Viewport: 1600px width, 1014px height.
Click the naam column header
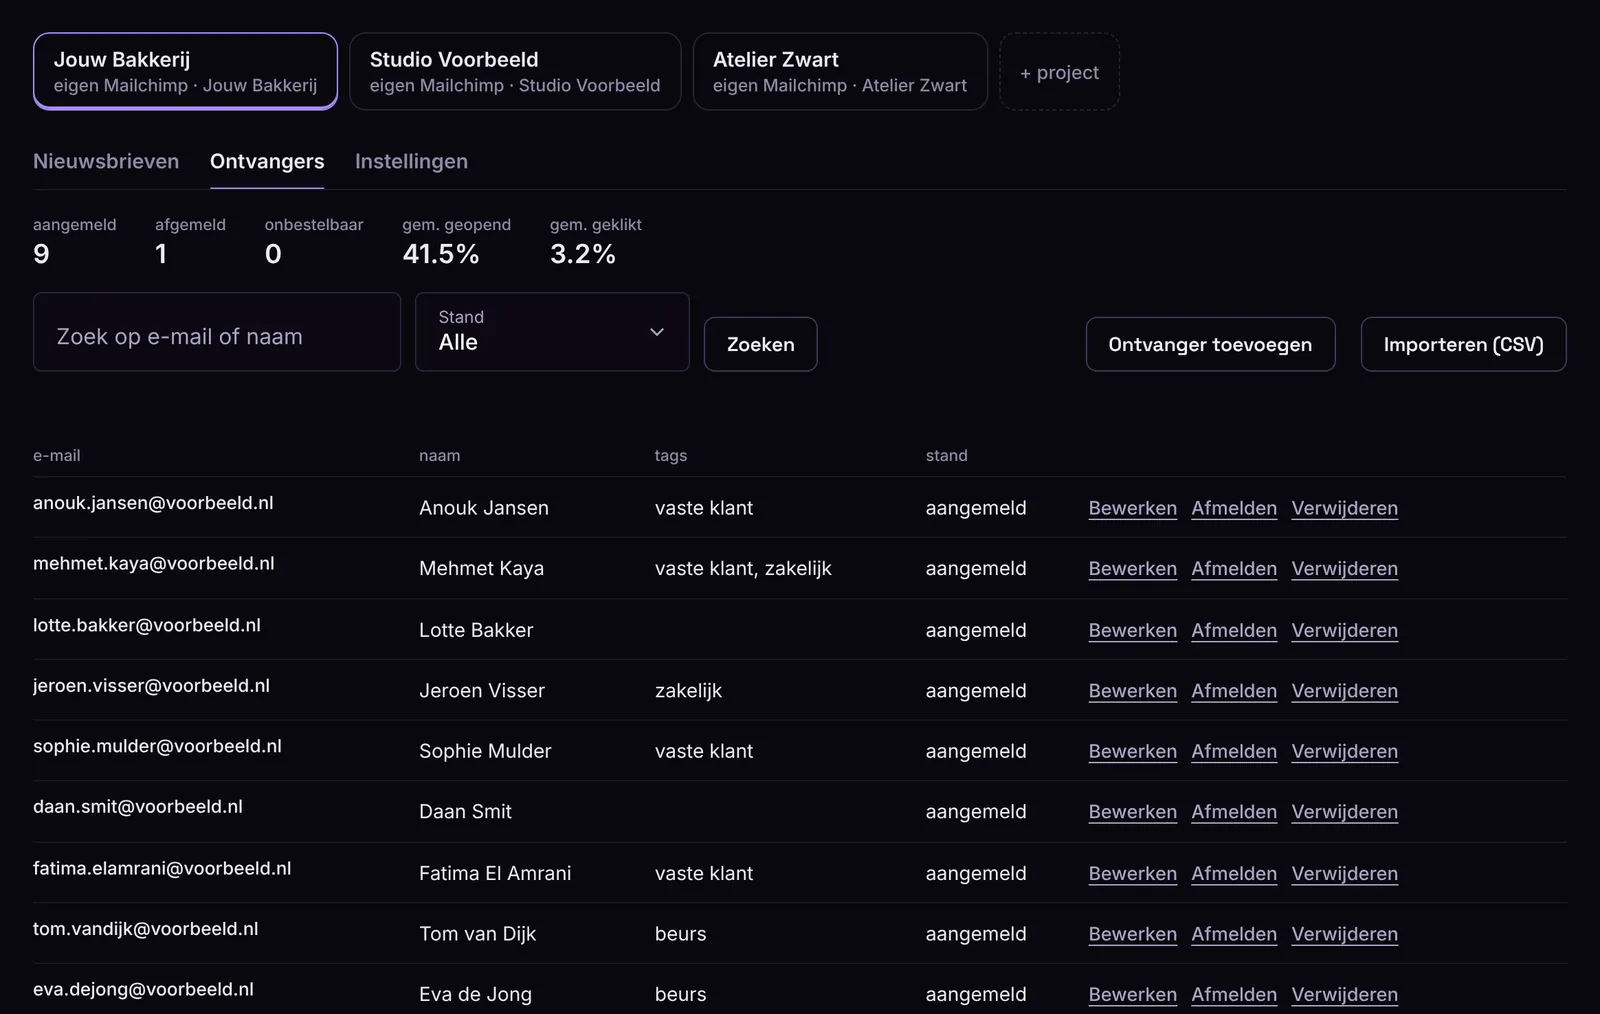[439, 455]
